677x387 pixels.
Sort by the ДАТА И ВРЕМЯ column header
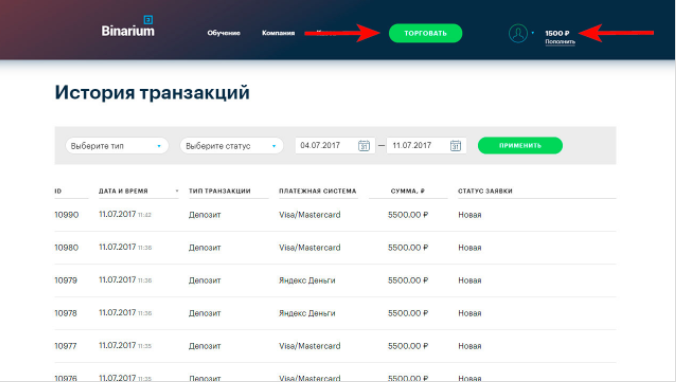123,191
